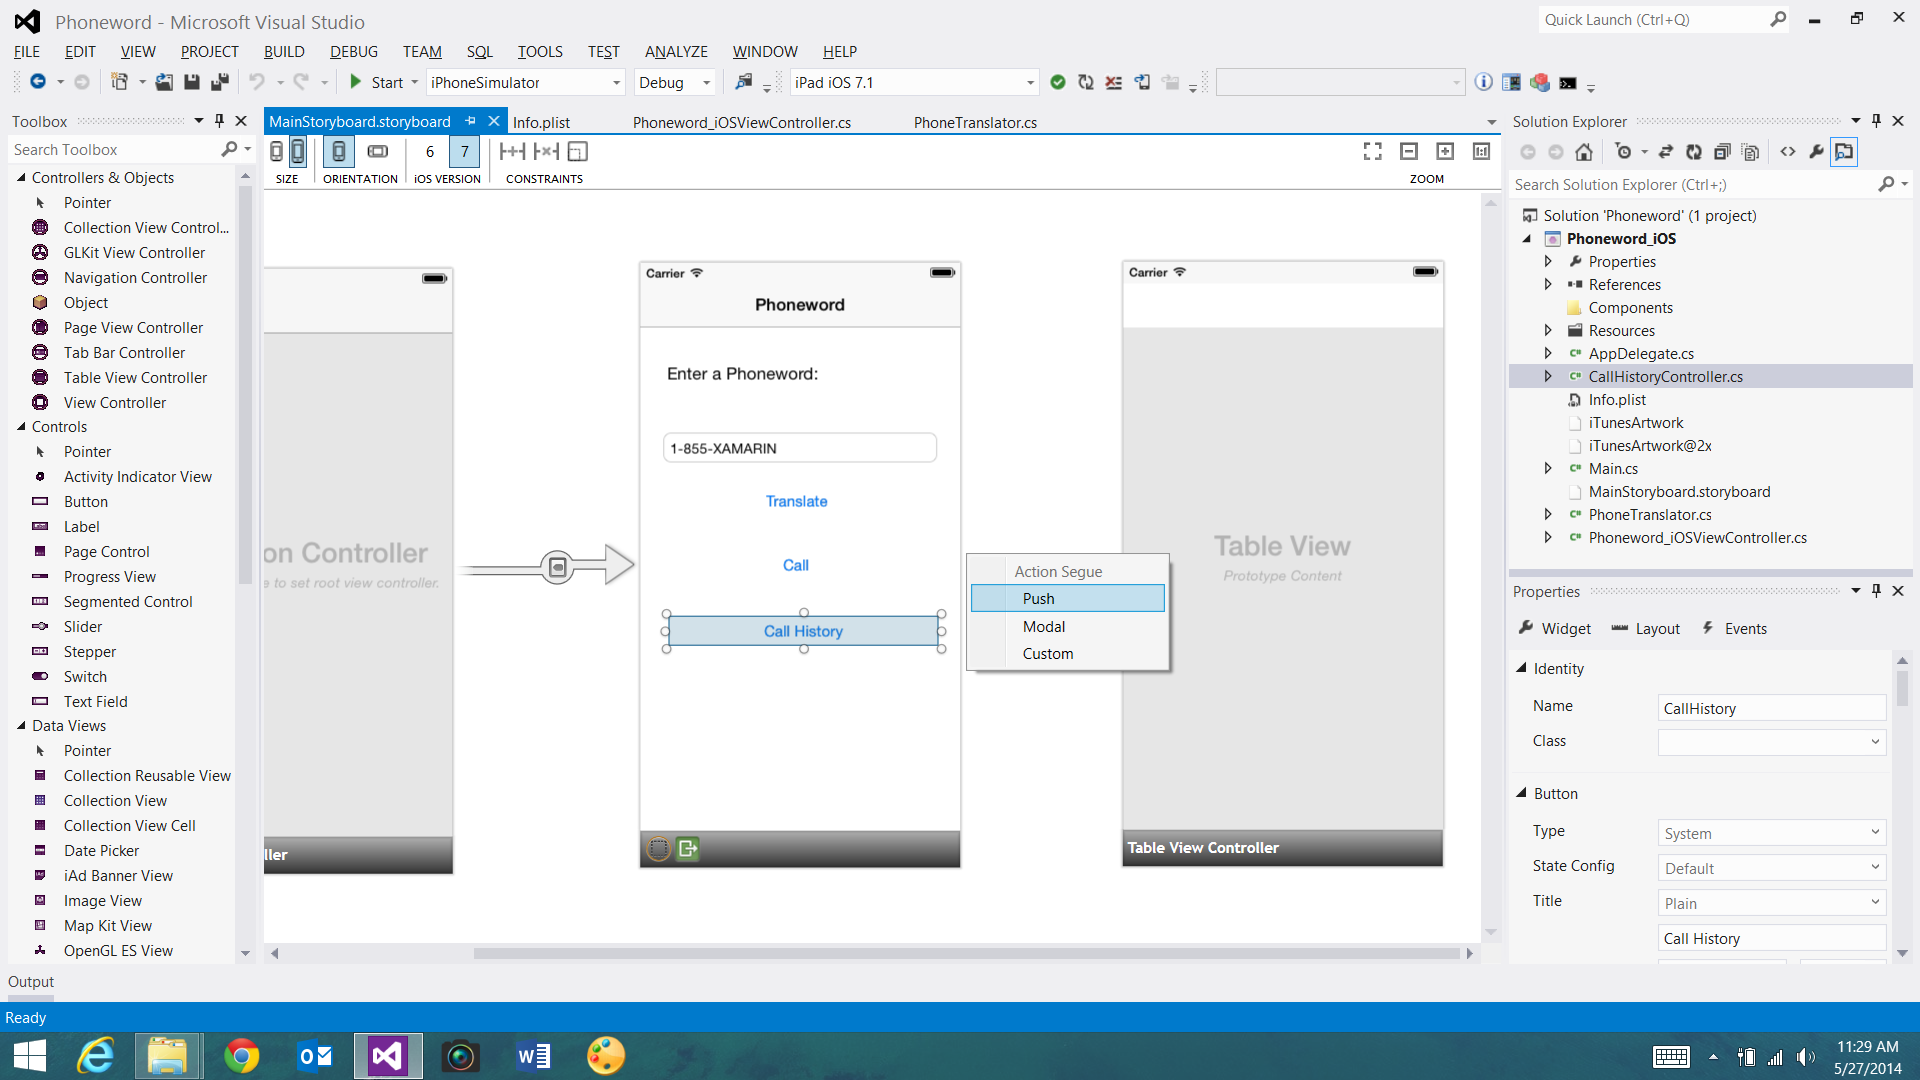Open the iPhoneSimulator platform dropdown
1920x1080 pixels.
tap(616, 83)
